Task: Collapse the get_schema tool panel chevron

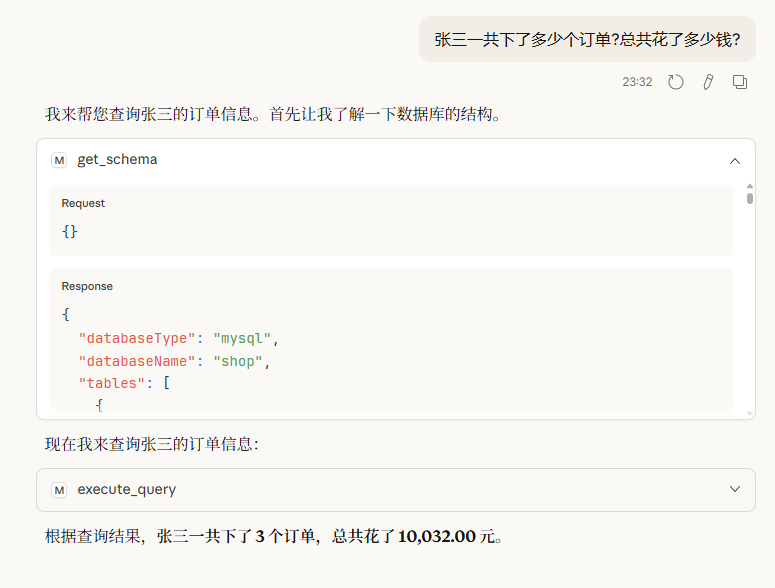Action: tap(735, 161)
